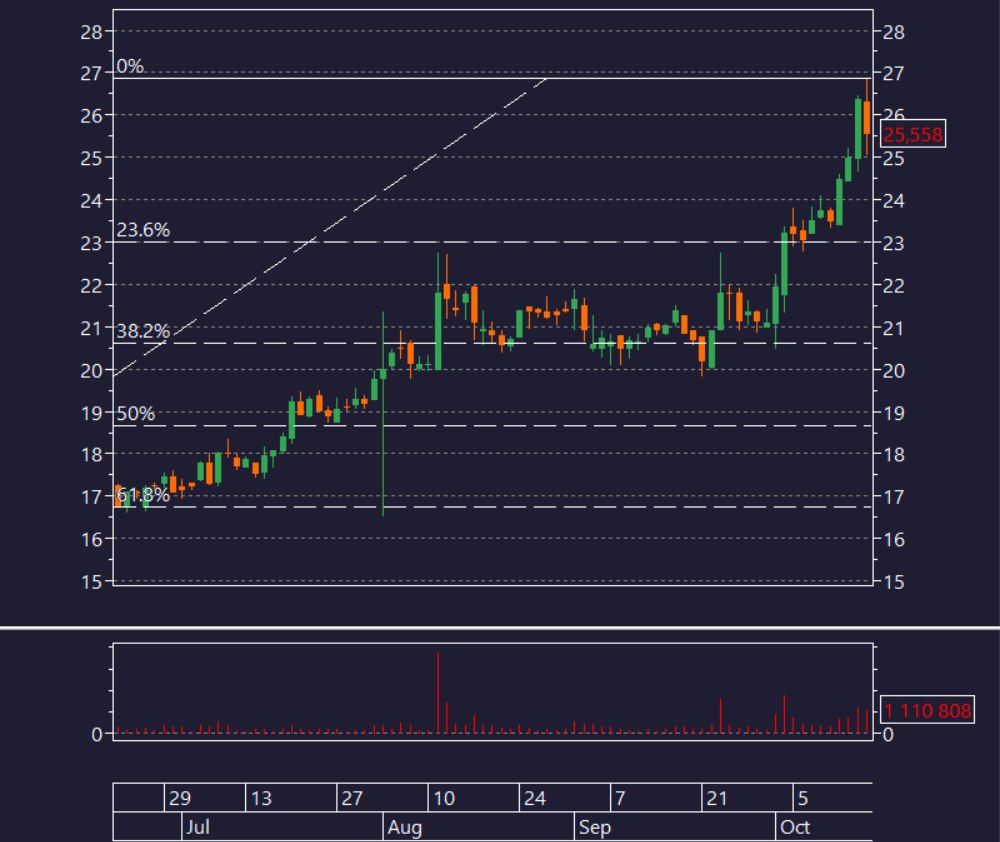Click date marker 13 on time axis
This screenshot has height=842, width=1000.
point(261,798)
